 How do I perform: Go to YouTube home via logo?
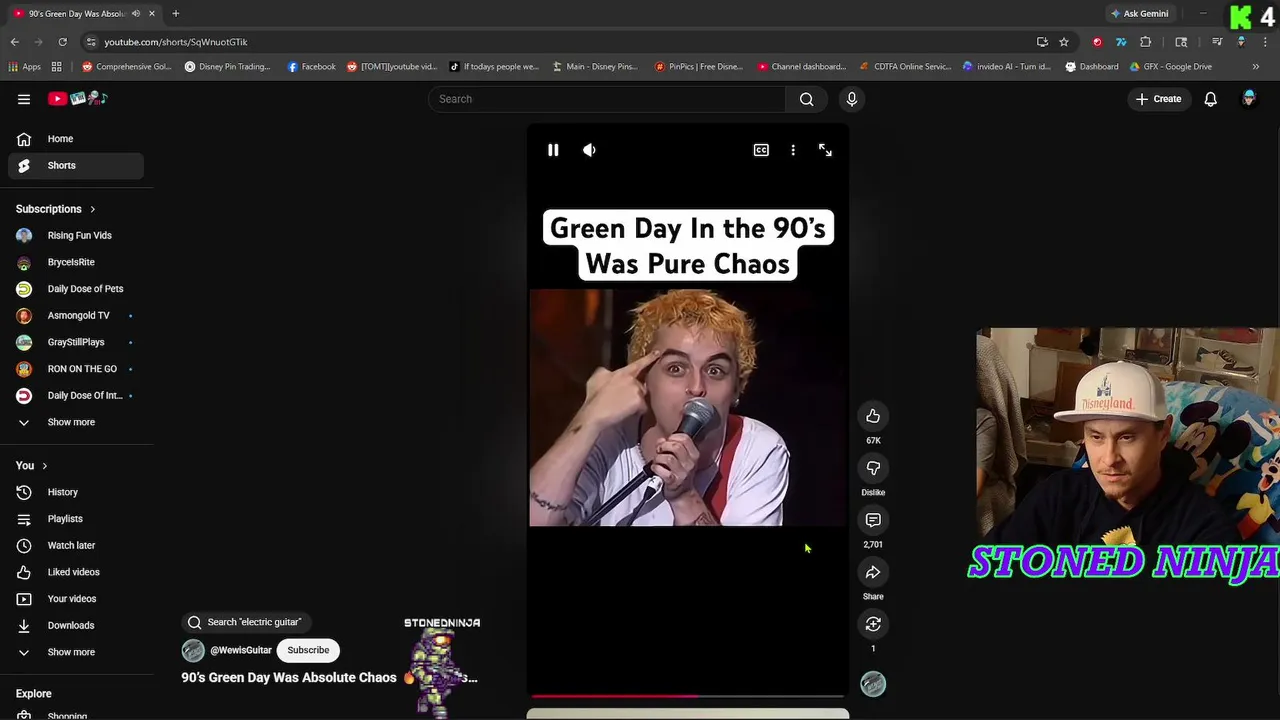(x=77, y=99)
